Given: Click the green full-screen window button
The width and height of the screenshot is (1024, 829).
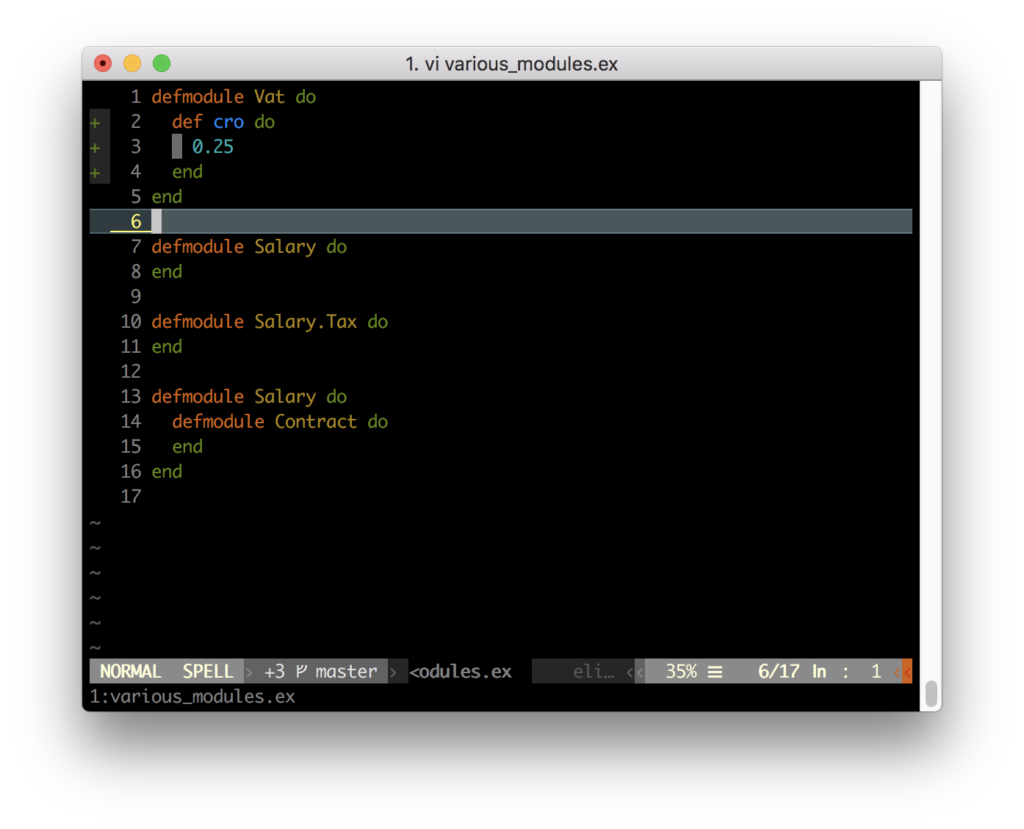Looking at the screenshot, I should pos(160,62).
